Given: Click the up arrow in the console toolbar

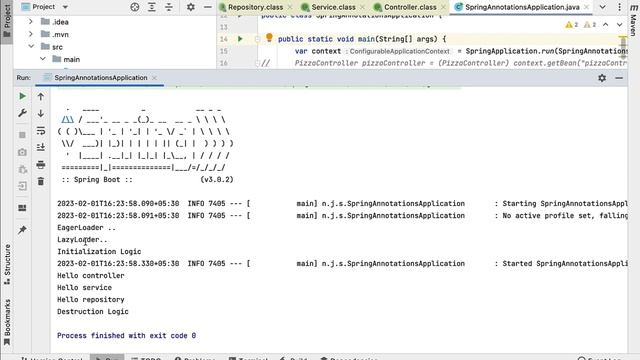Looking at the screenshot, I should tap(41, 96).
